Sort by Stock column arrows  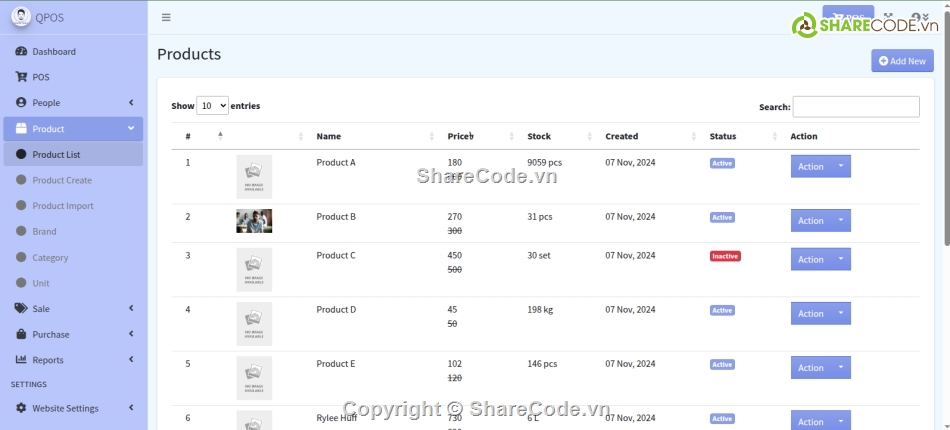590,136
